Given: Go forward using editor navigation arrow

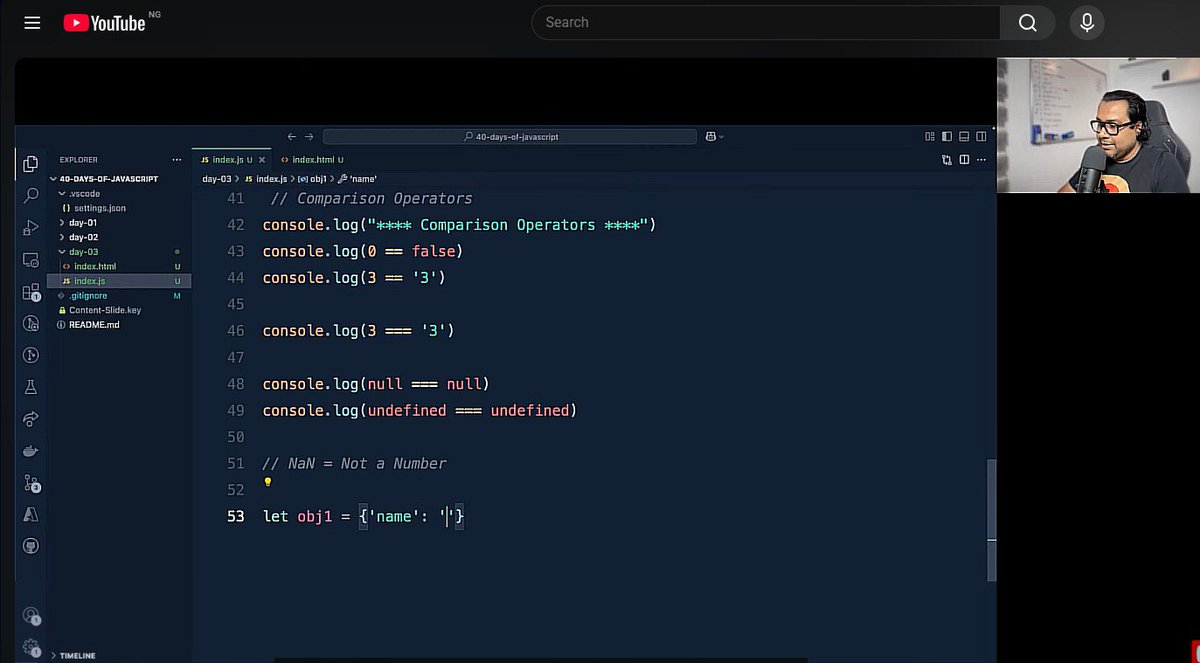Looking at the screenshot, I should (309, 136).
